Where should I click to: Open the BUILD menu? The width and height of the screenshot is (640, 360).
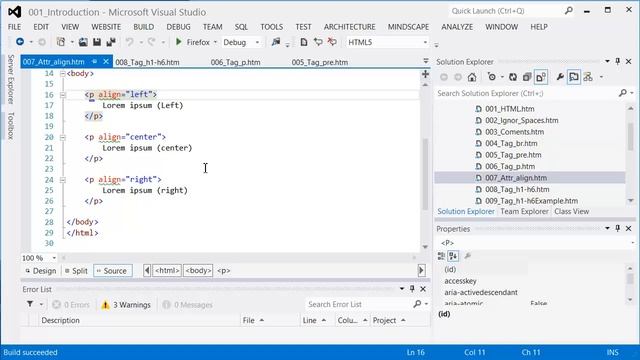(144, 27)
